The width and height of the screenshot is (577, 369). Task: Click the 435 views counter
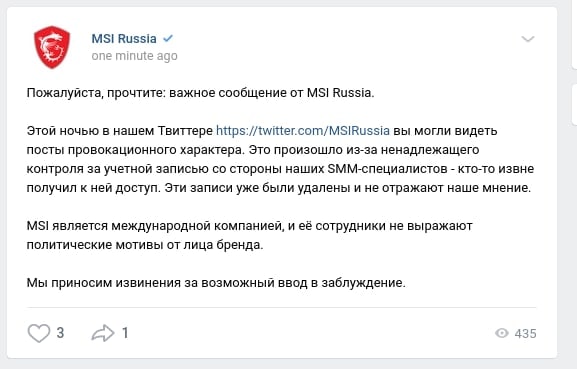click(525, 334)
